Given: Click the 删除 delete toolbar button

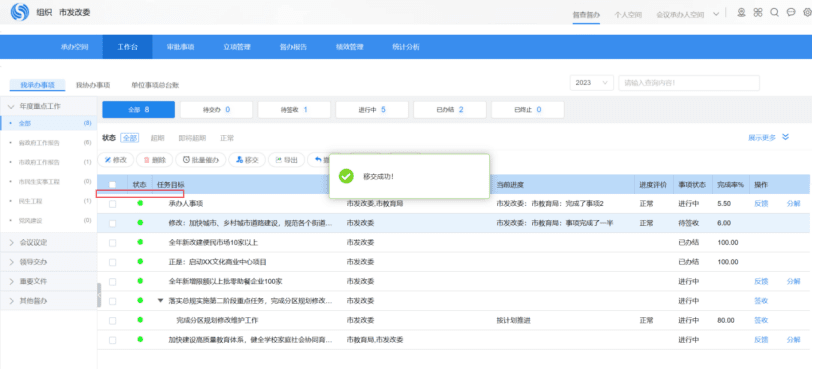Looking at the screenshot, I should point(155,160).
